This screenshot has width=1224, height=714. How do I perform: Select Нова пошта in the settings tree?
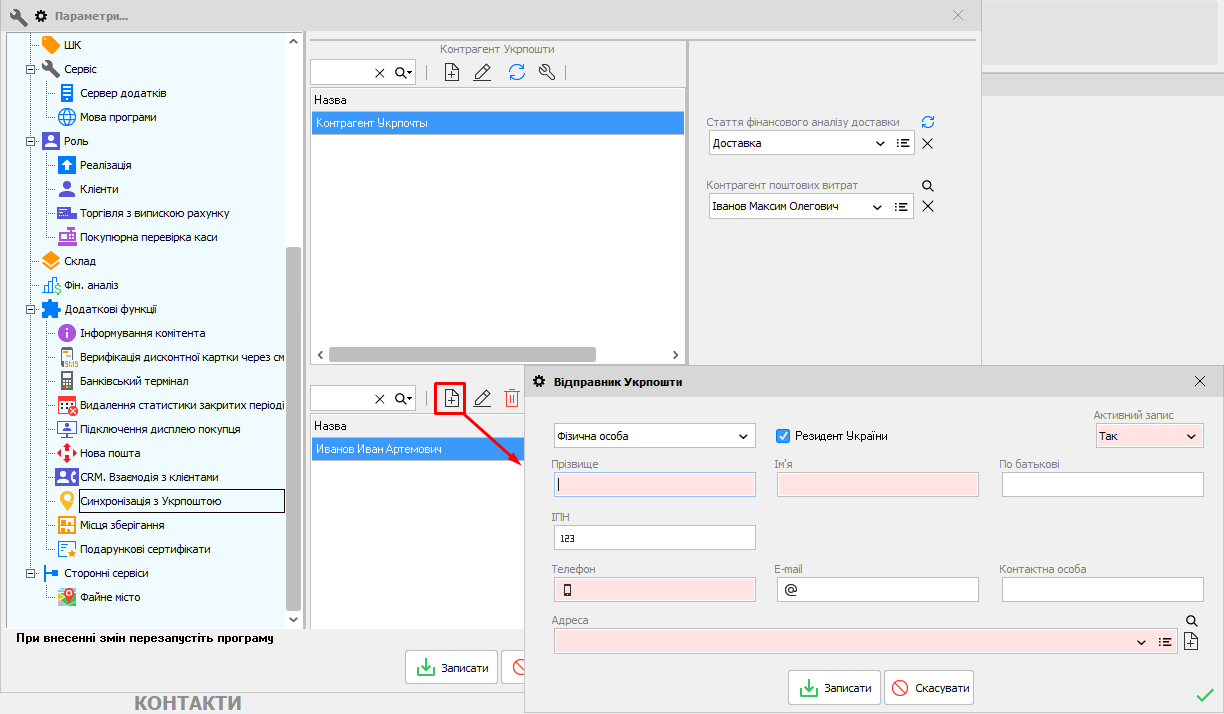tap(109, 453)
